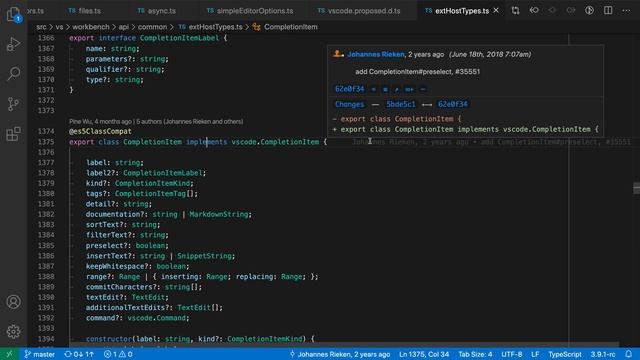Split the editor to the right

point(608,11)
